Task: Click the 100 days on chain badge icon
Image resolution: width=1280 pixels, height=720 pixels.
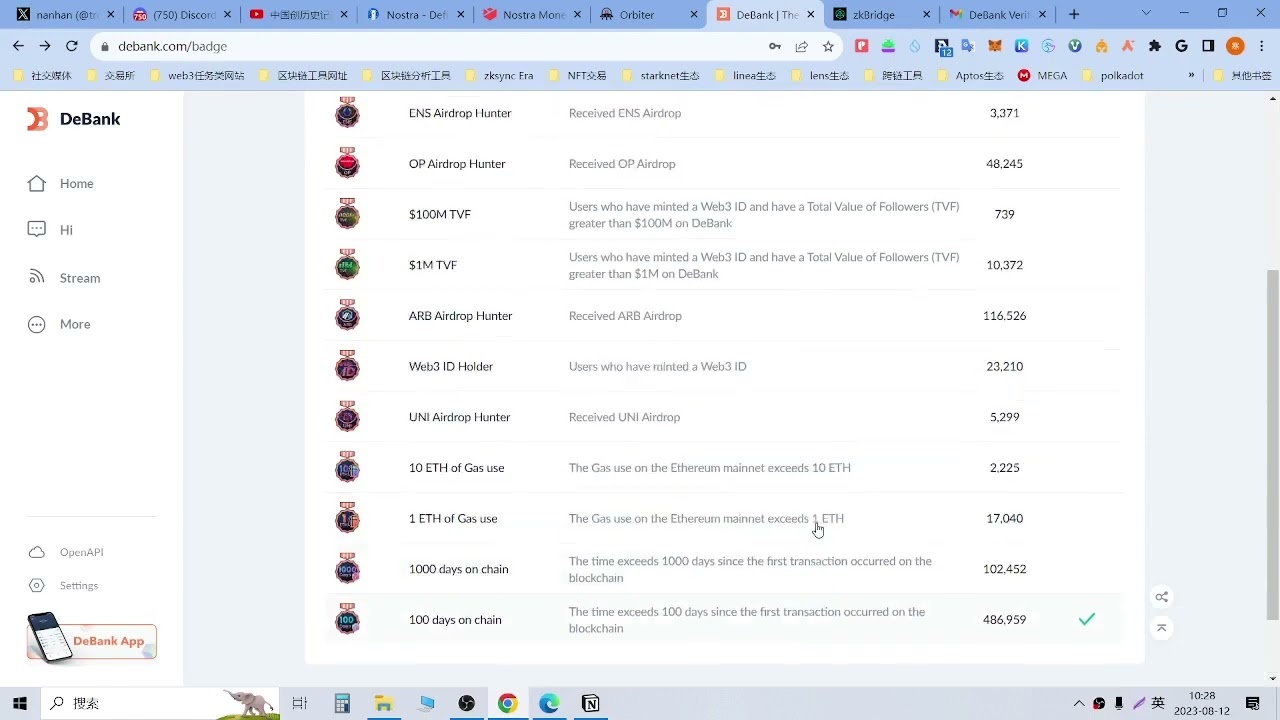Action: 347,620
